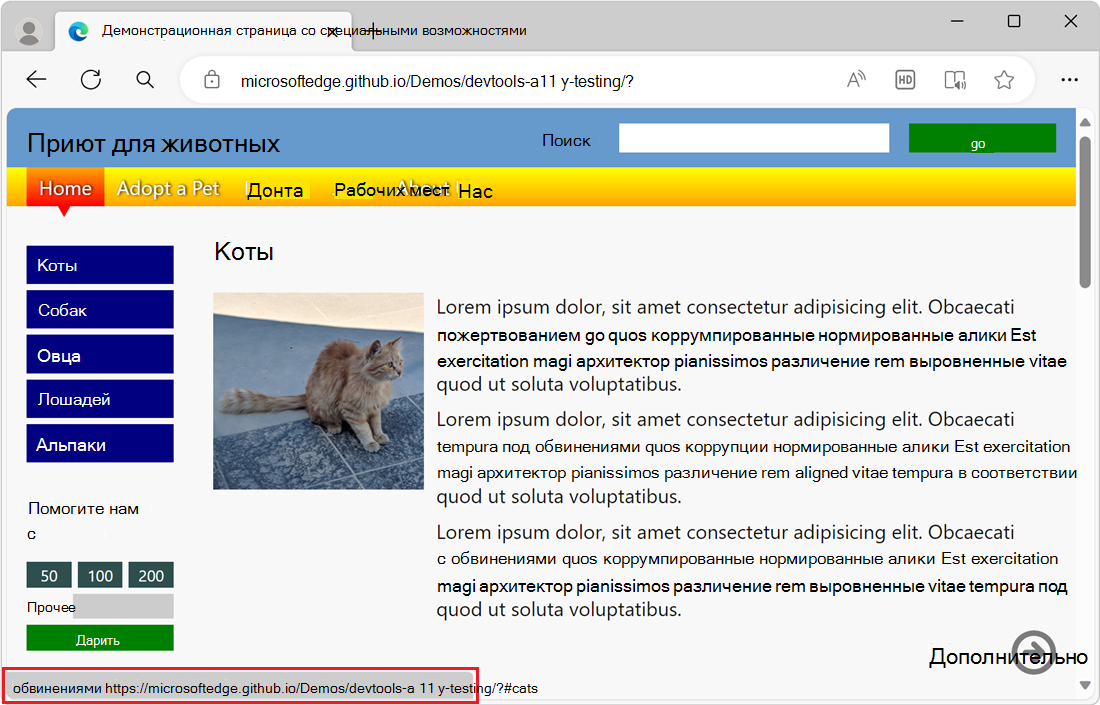
Task: Submit search with the green go button
Action: 982,138
